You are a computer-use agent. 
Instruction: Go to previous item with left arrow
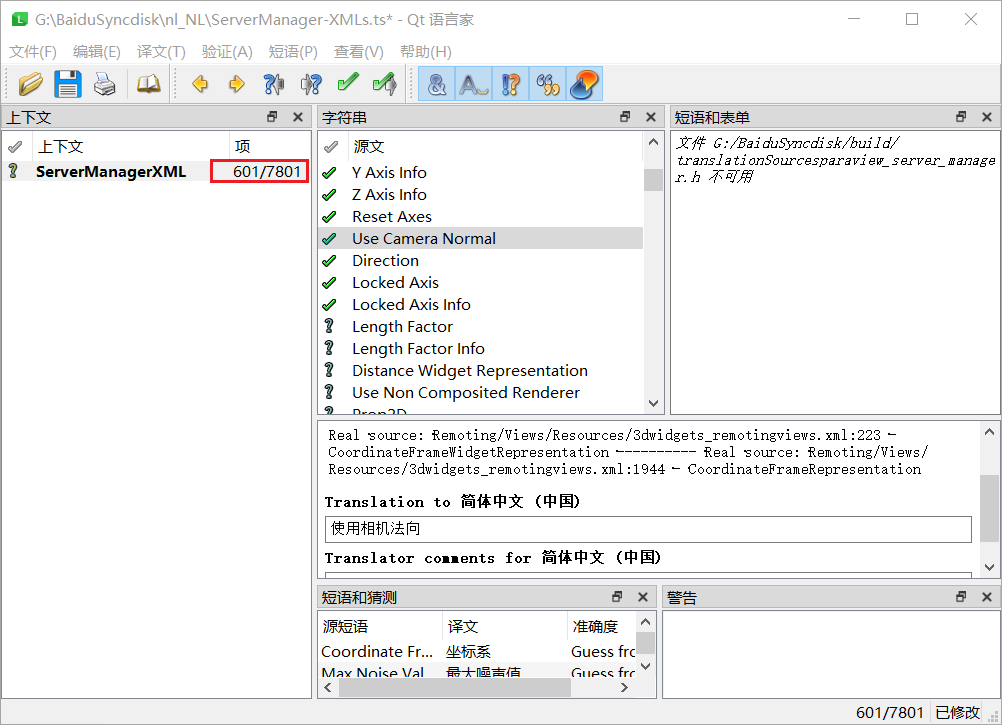click(200, 84)
